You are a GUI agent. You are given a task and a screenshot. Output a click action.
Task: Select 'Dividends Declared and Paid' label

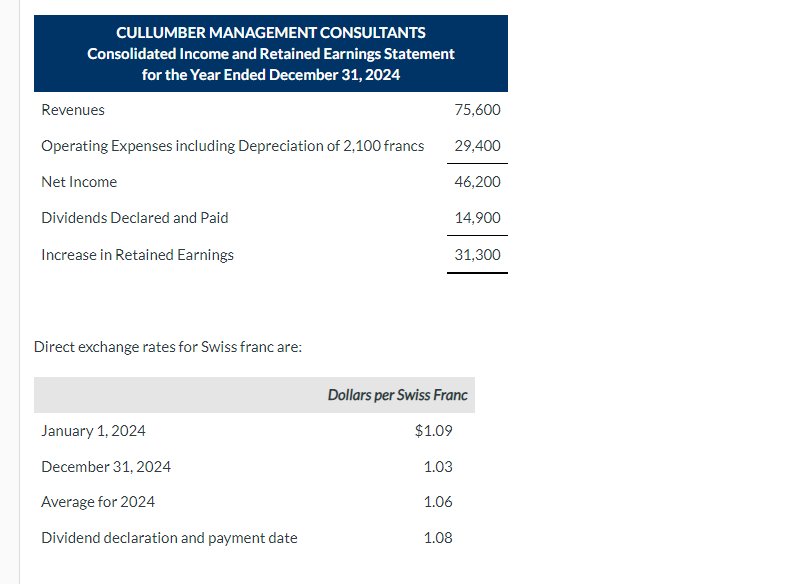coord(135,218)
